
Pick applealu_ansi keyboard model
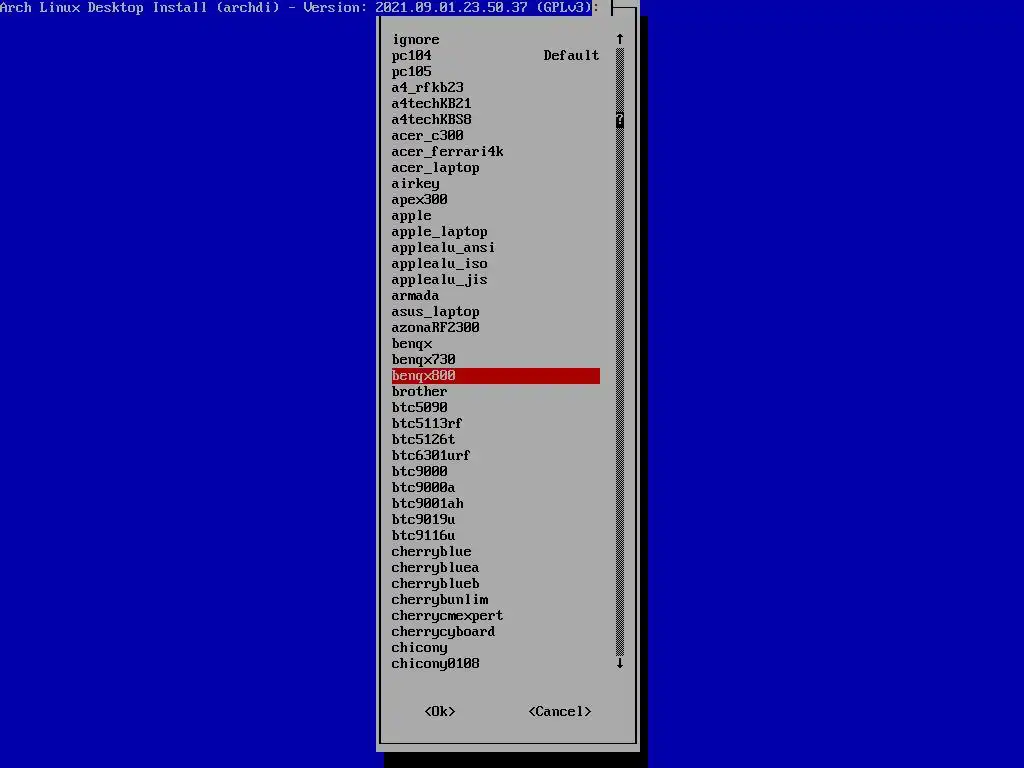pyautogui.click(x=496, y=248)
